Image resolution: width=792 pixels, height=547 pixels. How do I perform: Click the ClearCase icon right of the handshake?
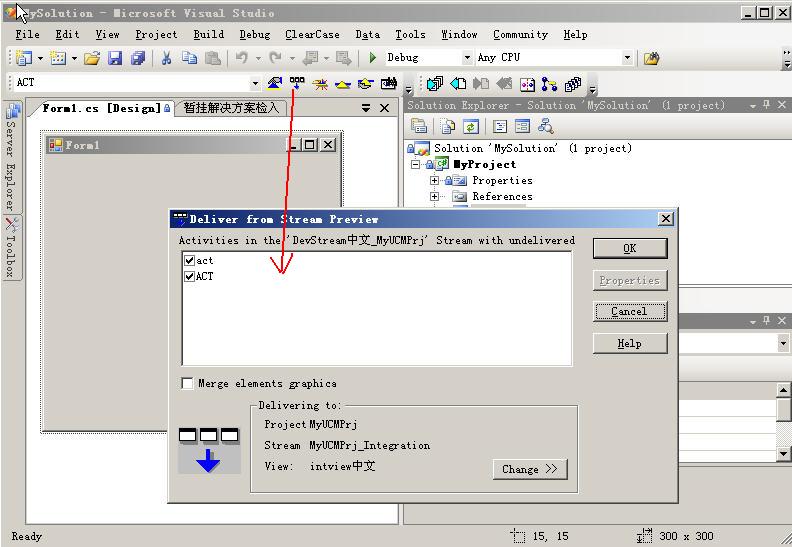tap(388, 83)
